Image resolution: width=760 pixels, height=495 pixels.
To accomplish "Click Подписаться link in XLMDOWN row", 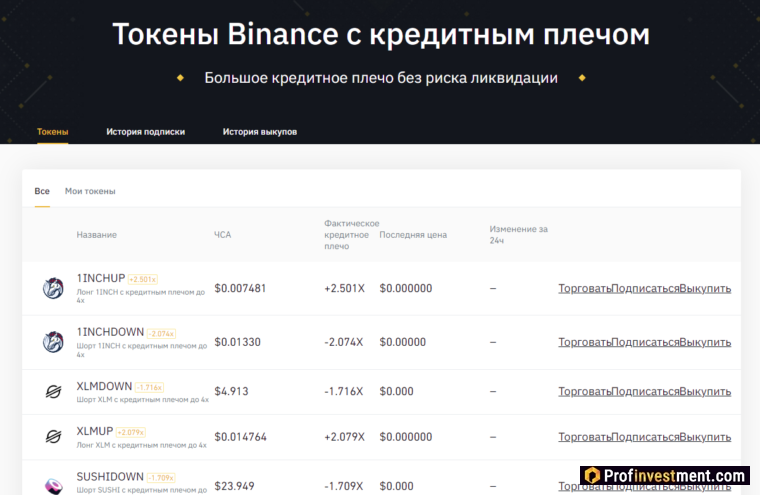I will 645,391.
